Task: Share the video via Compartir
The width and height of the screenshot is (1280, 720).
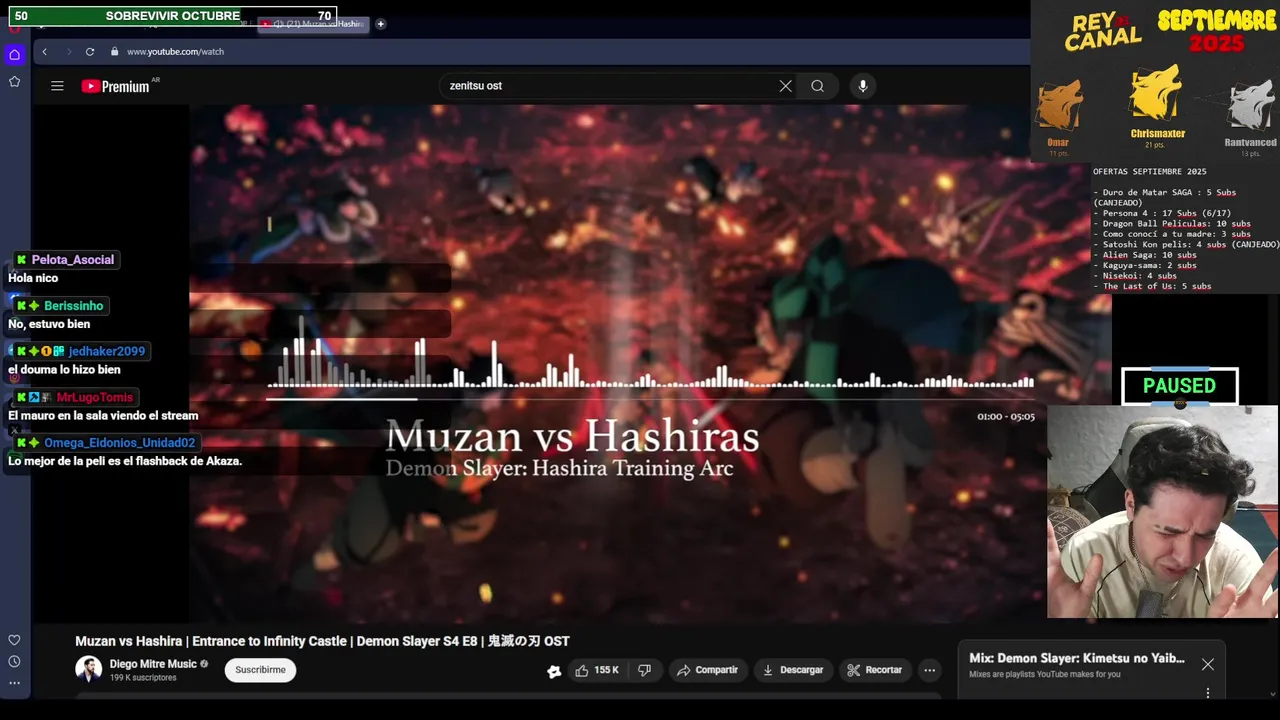Action: 707,670
